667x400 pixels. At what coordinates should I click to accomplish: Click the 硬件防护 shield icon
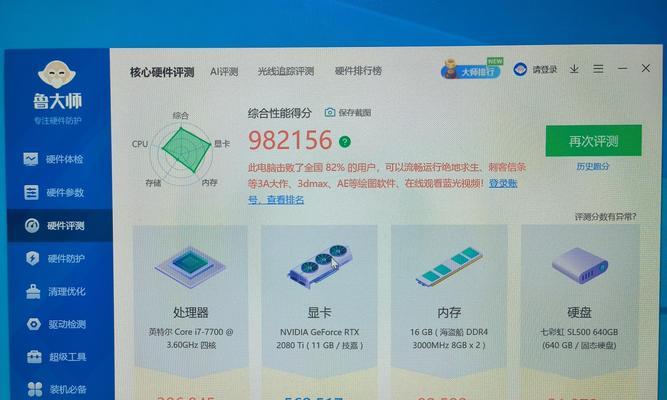[33, 258]
